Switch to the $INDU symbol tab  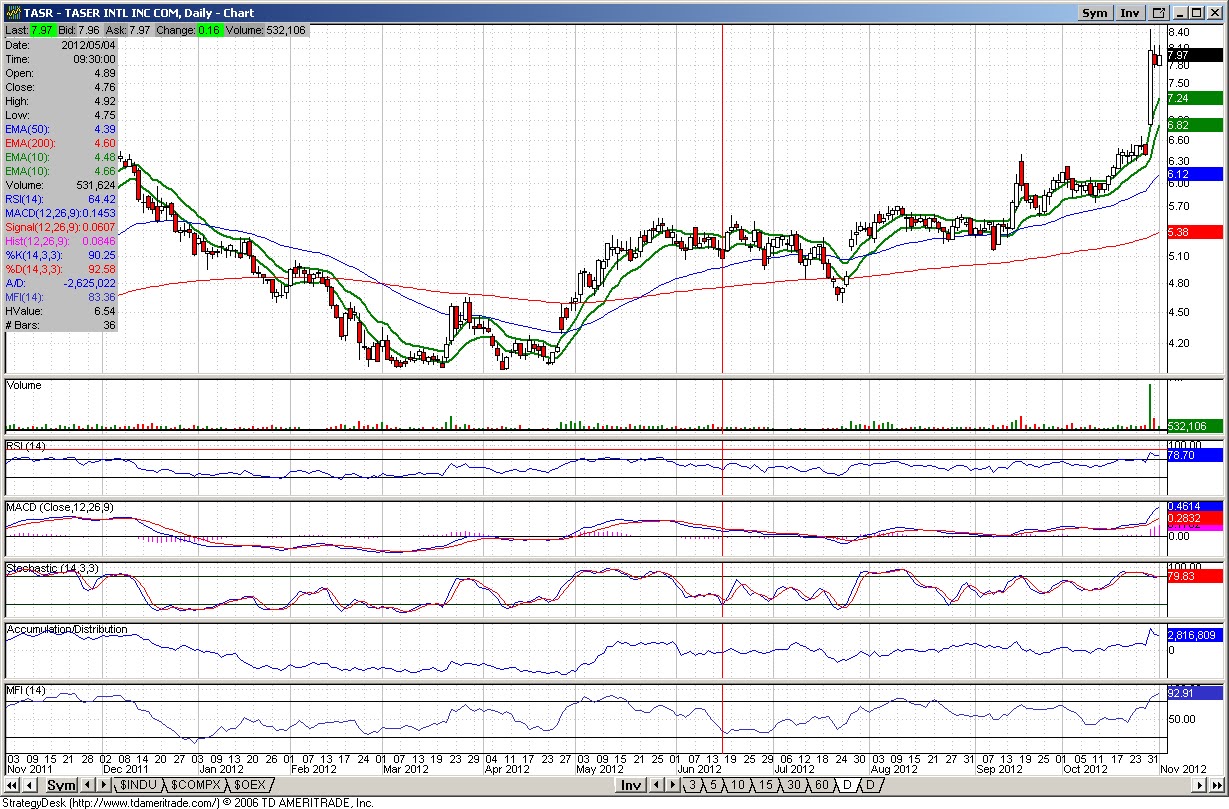140,786
